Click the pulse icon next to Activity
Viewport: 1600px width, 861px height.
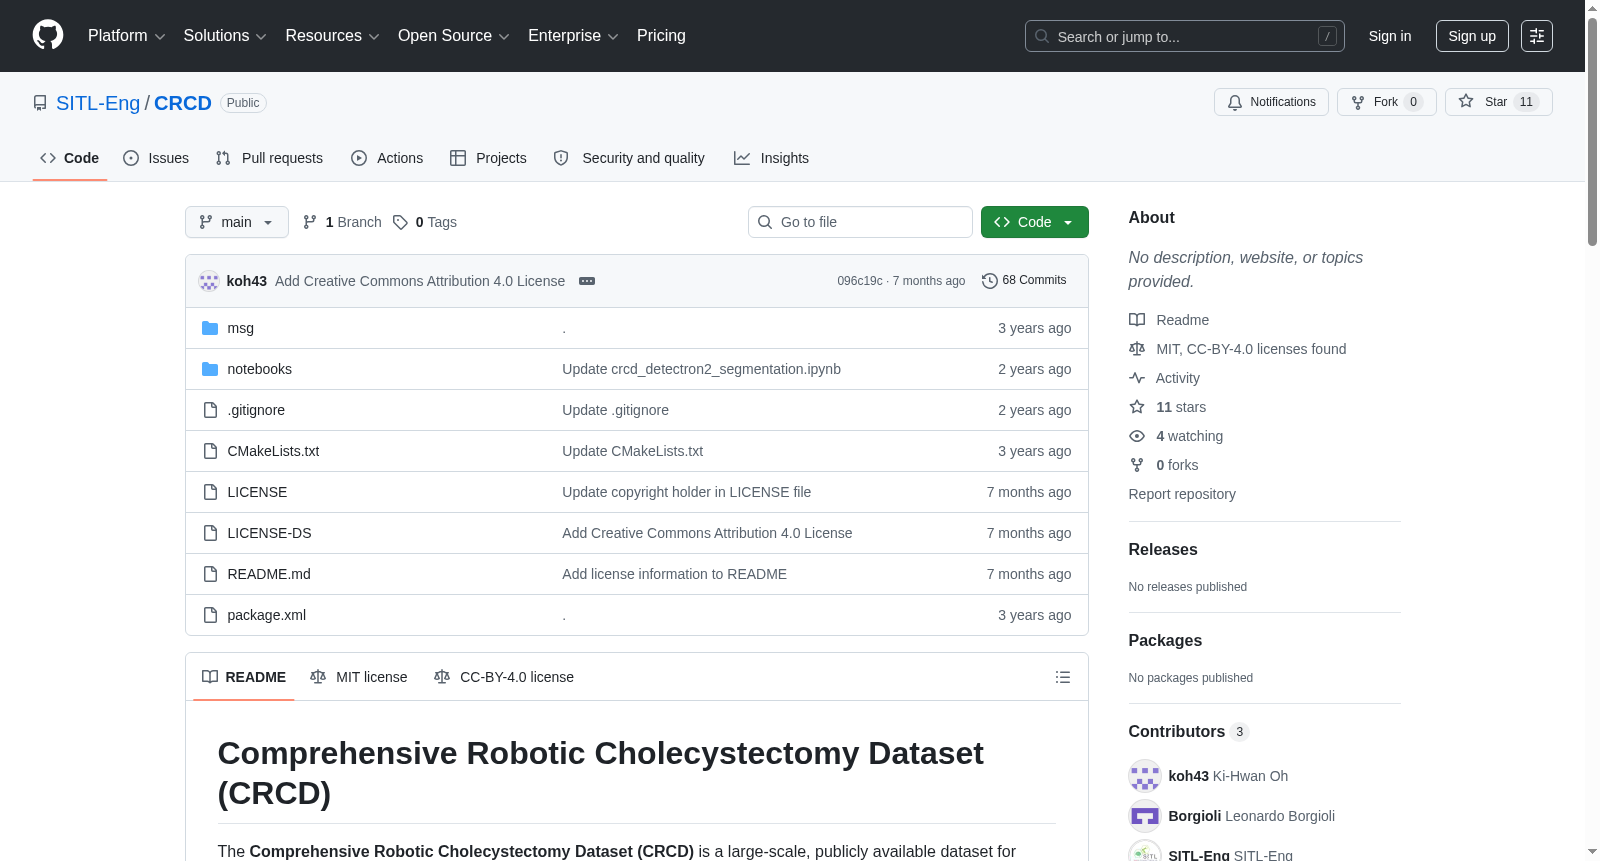coord(1137,378)
